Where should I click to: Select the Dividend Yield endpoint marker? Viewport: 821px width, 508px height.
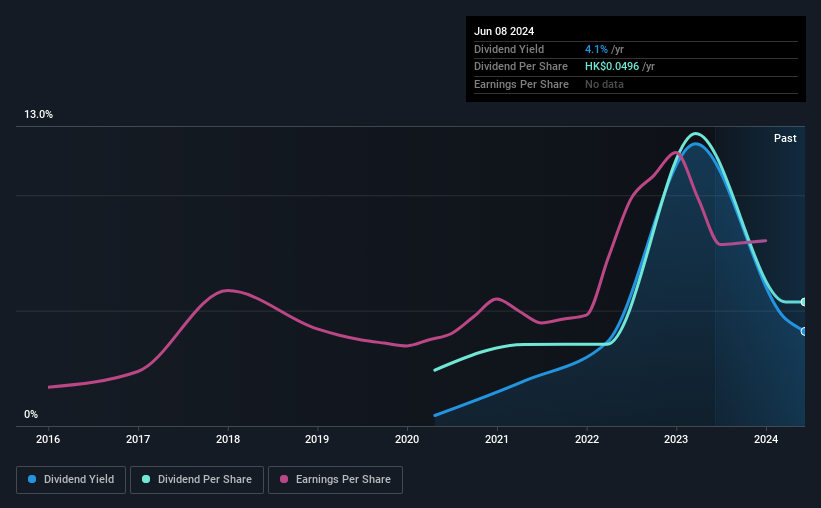[804, 332]
